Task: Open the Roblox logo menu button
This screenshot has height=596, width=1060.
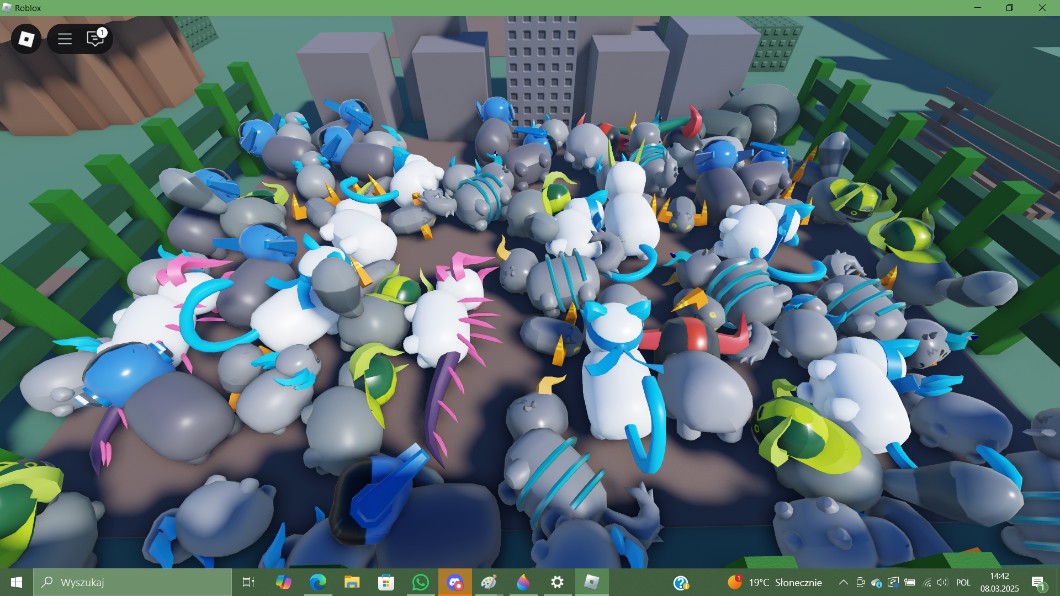Action: 26,39
